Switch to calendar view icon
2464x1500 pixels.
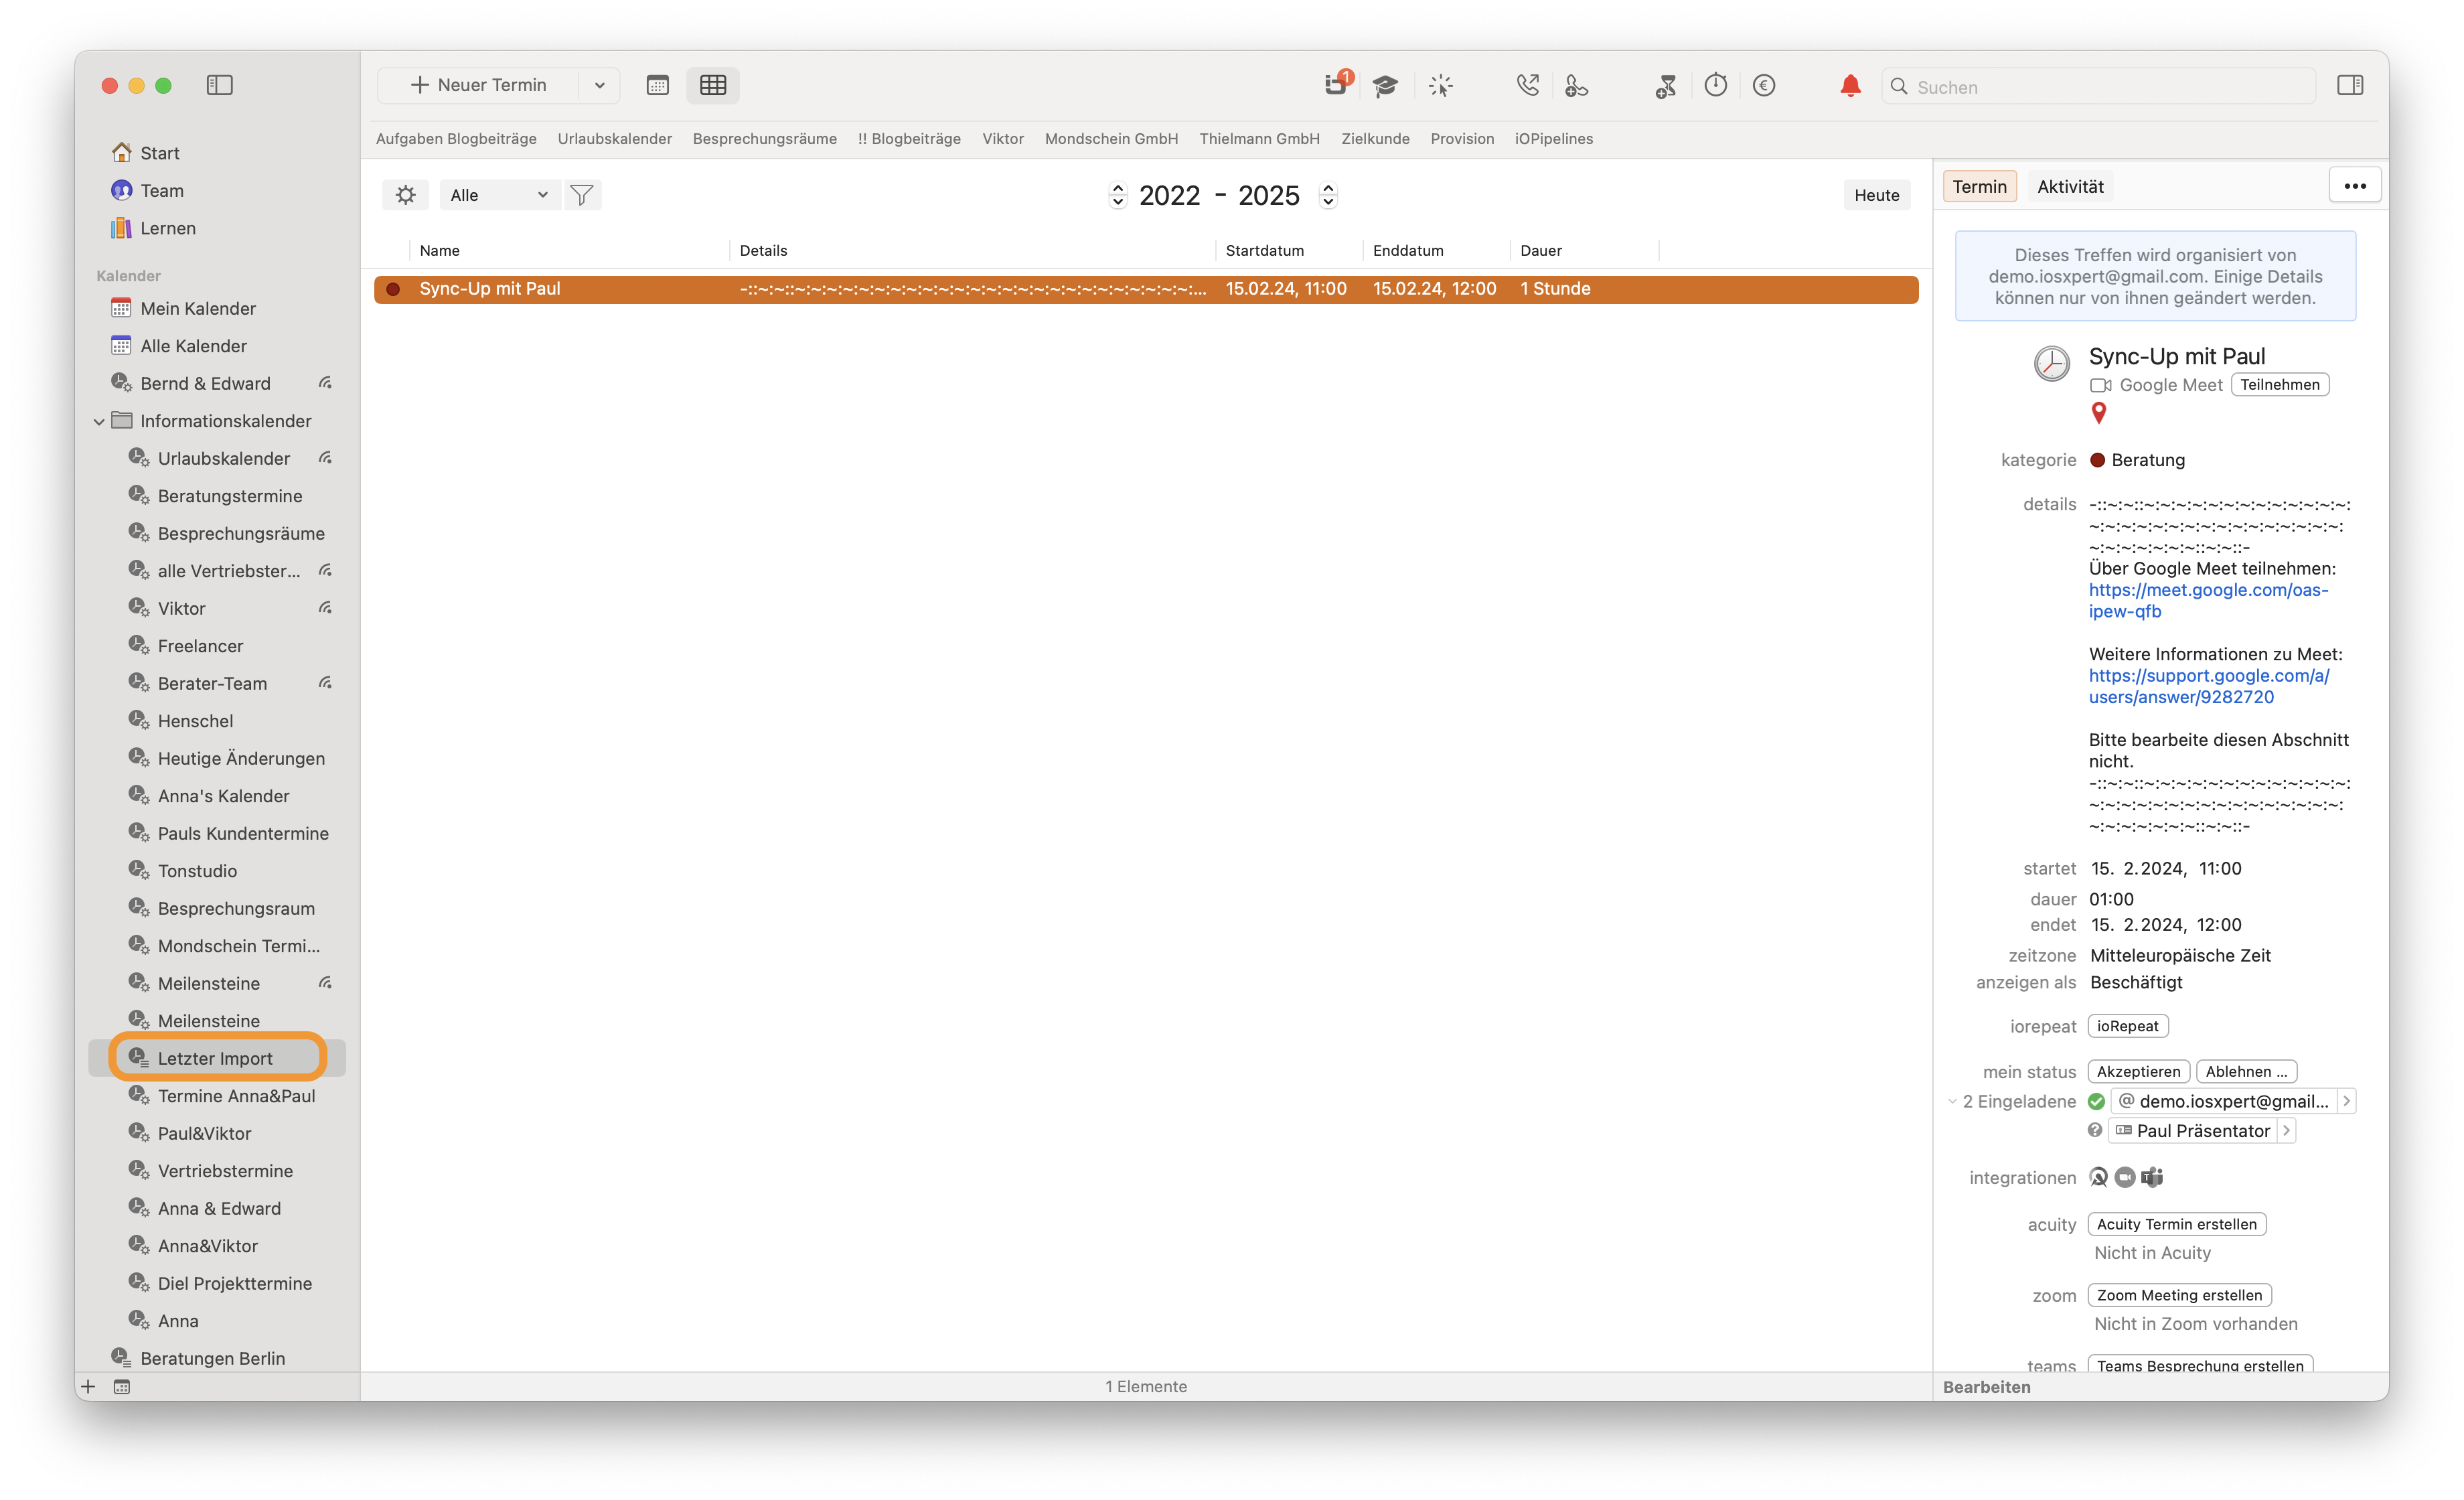coord(657,85)
